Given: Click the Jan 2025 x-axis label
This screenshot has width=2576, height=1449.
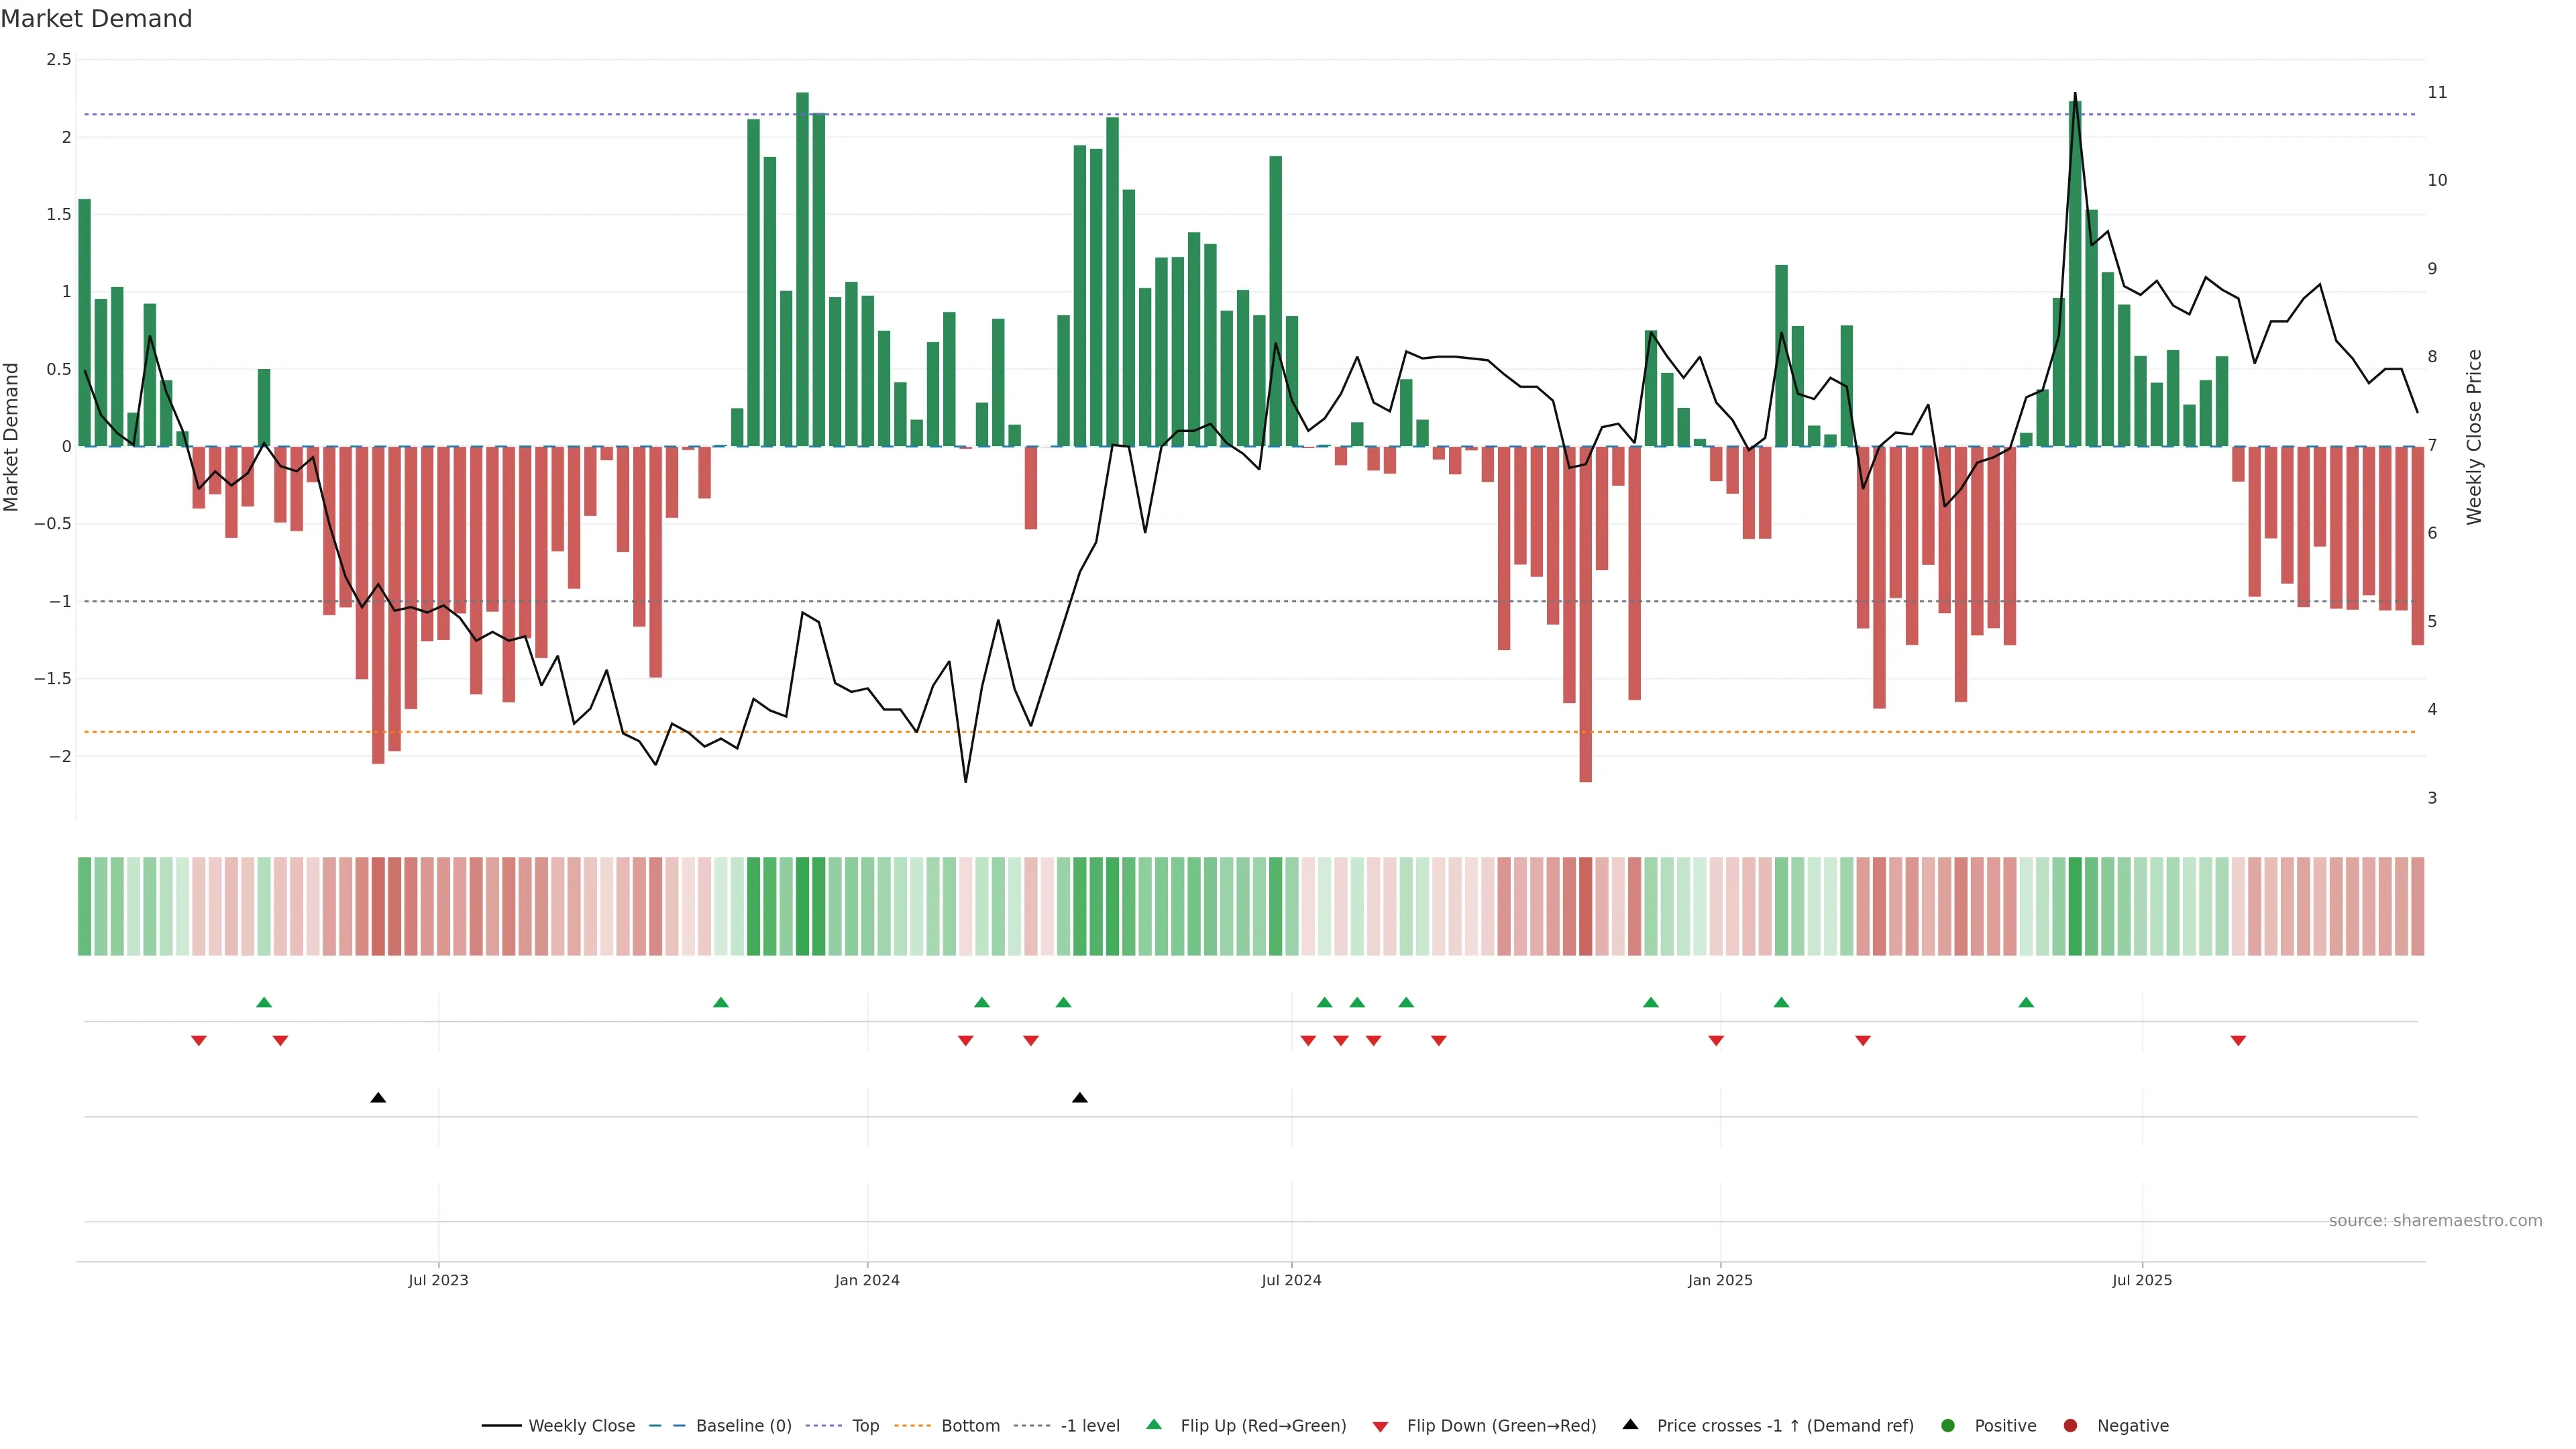Looking at the screenshot, I should tap(1720, 1280).
